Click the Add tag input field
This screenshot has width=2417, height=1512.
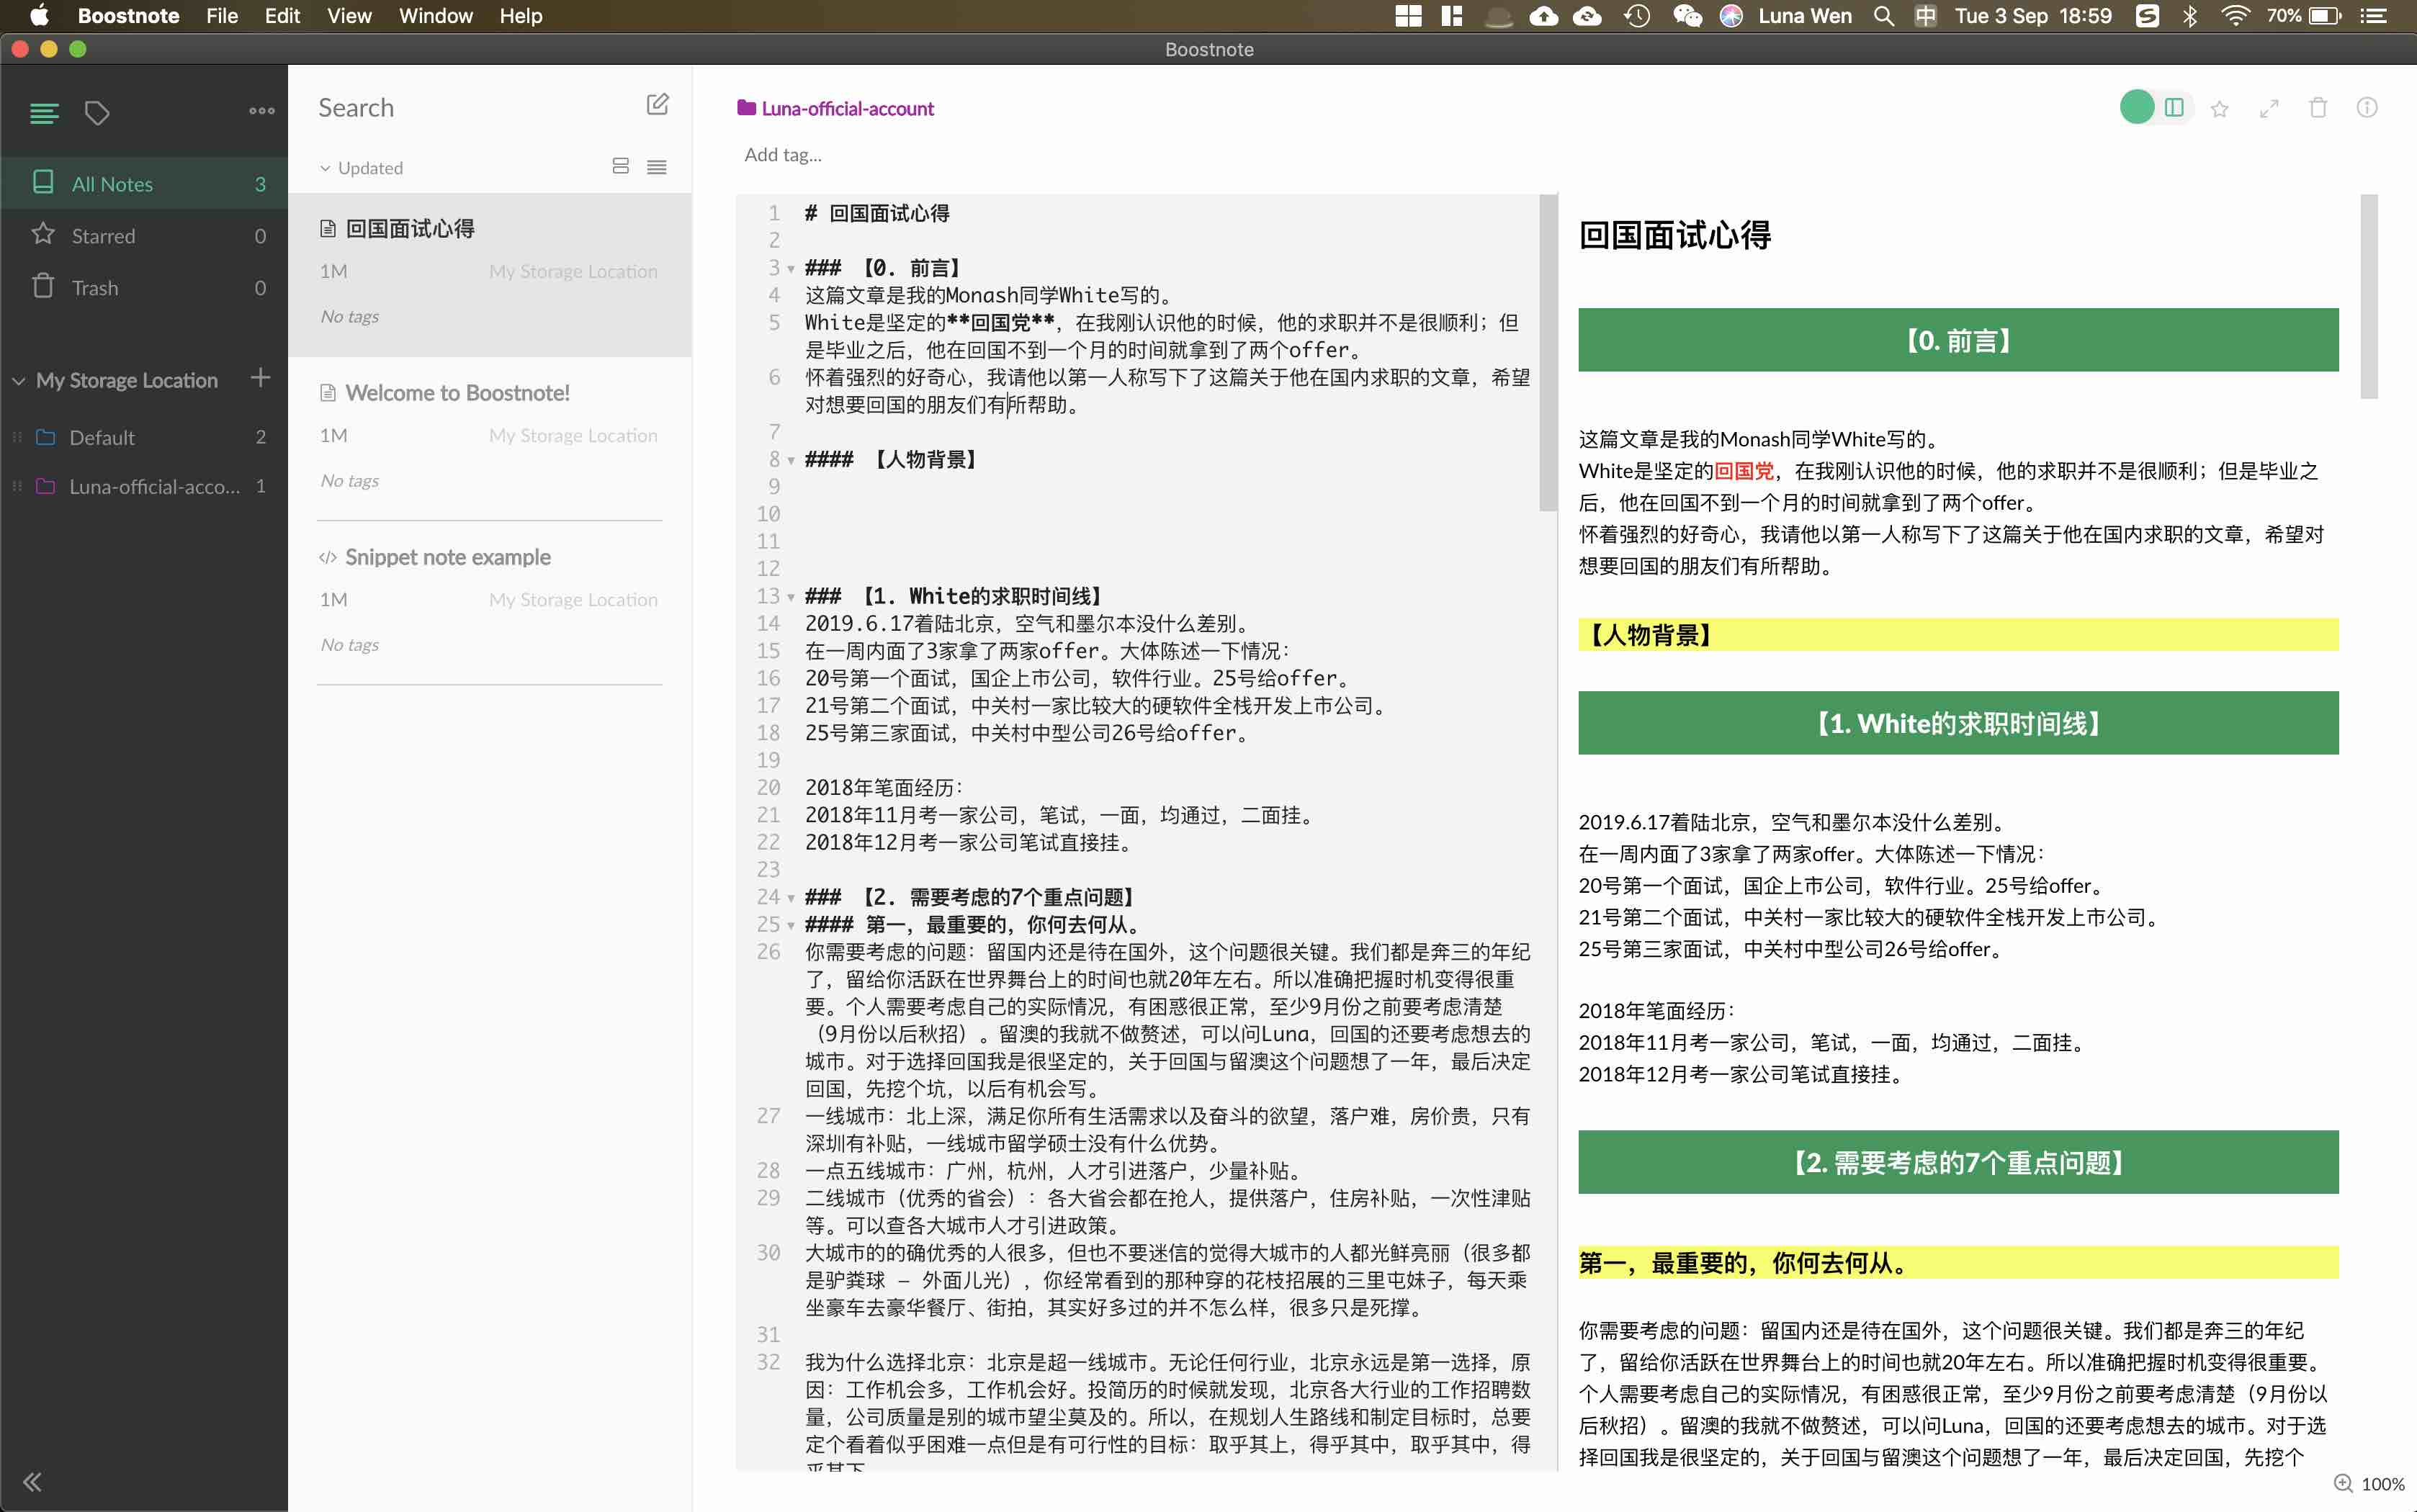point(783,154)
